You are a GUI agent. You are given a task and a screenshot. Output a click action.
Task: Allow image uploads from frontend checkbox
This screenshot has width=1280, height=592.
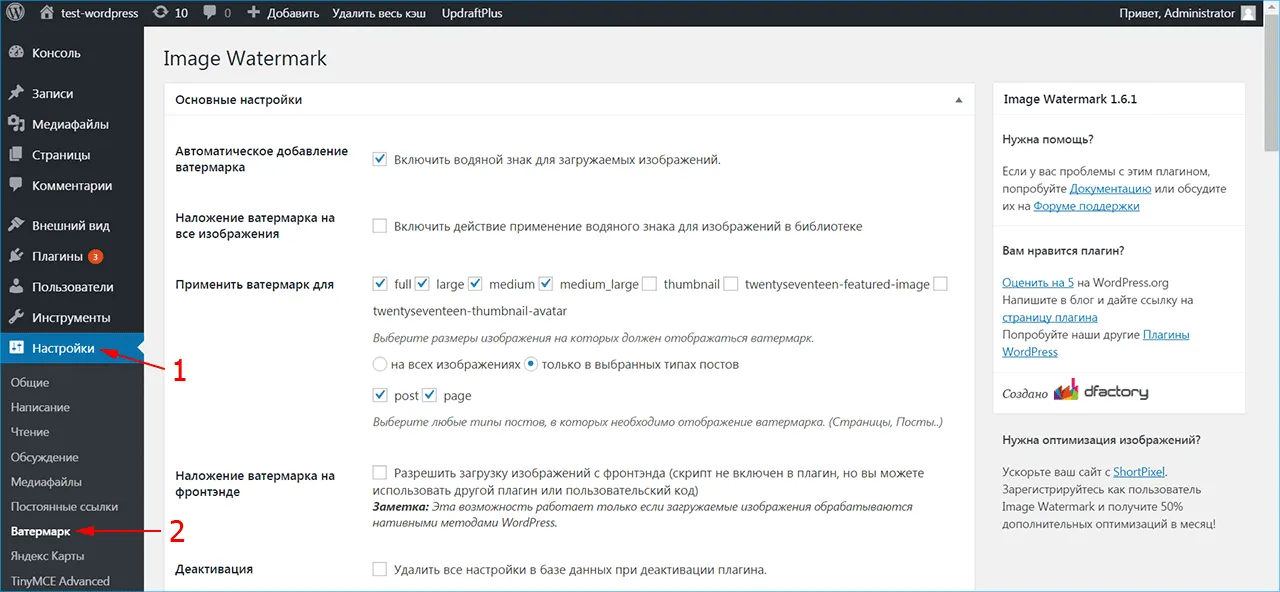(x=380, y=473)
